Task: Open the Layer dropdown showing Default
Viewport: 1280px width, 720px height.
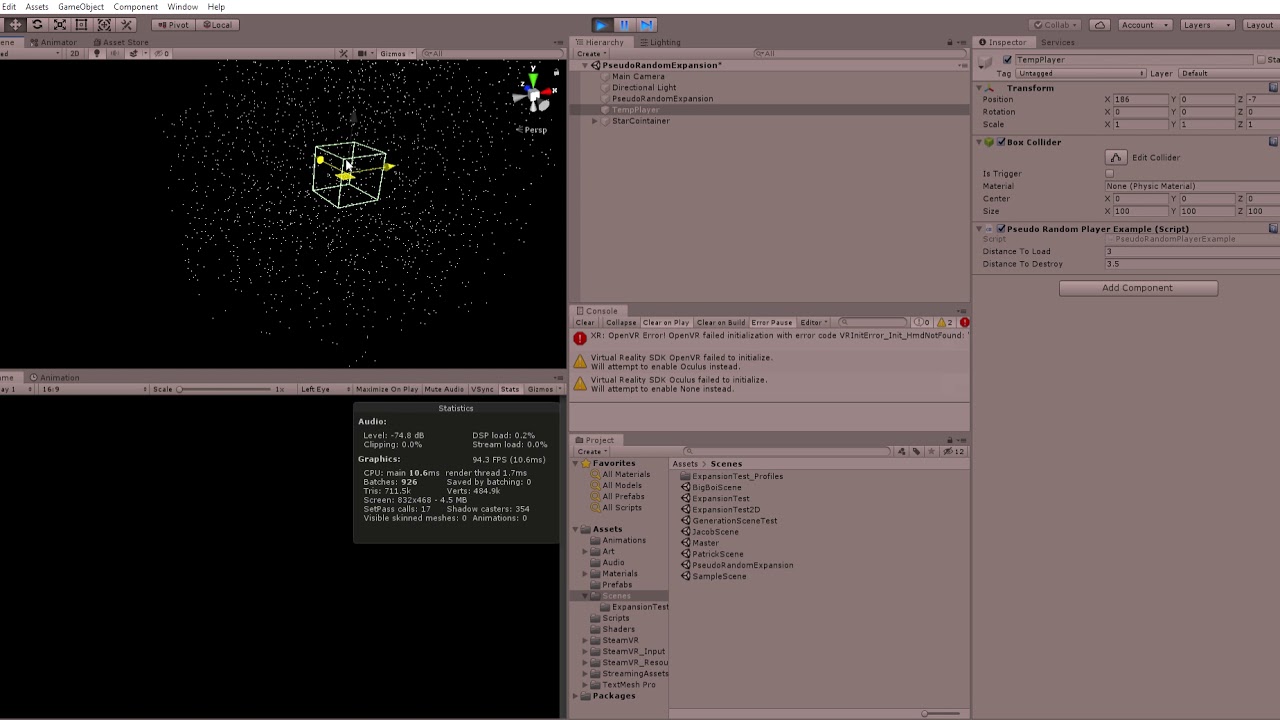Action: 1228,73
